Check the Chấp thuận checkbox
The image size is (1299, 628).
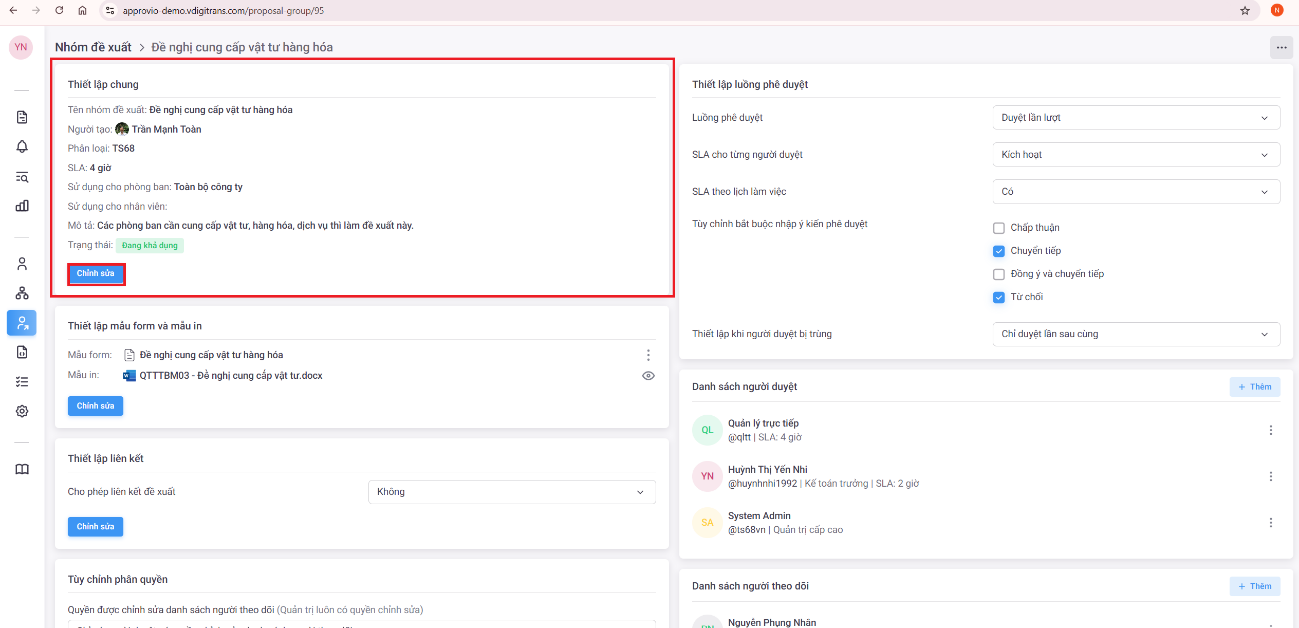point(999,228)
